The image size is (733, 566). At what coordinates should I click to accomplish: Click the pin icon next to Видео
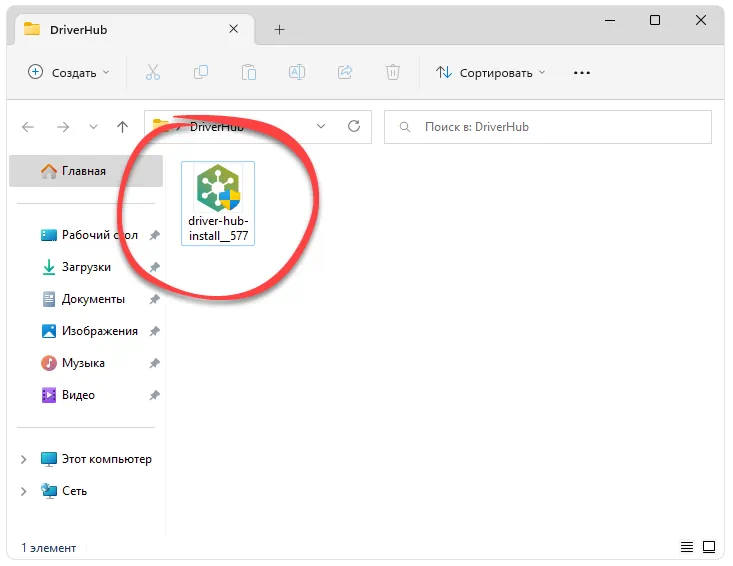coord(154,395)
